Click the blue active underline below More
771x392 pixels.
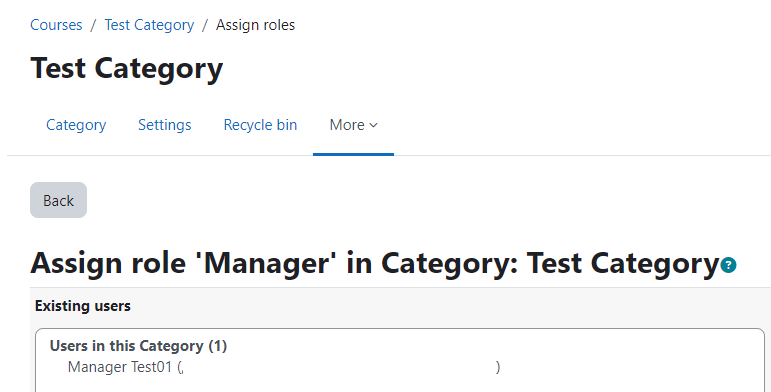pos(353,154)
